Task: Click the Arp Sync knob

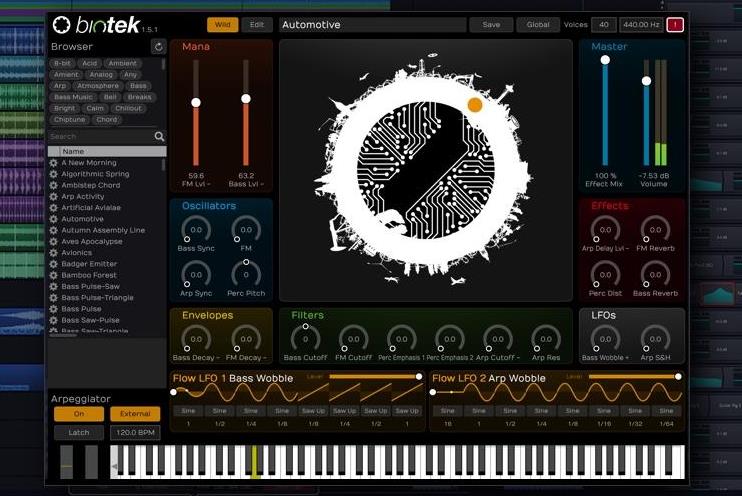Action: click(196, 275)
